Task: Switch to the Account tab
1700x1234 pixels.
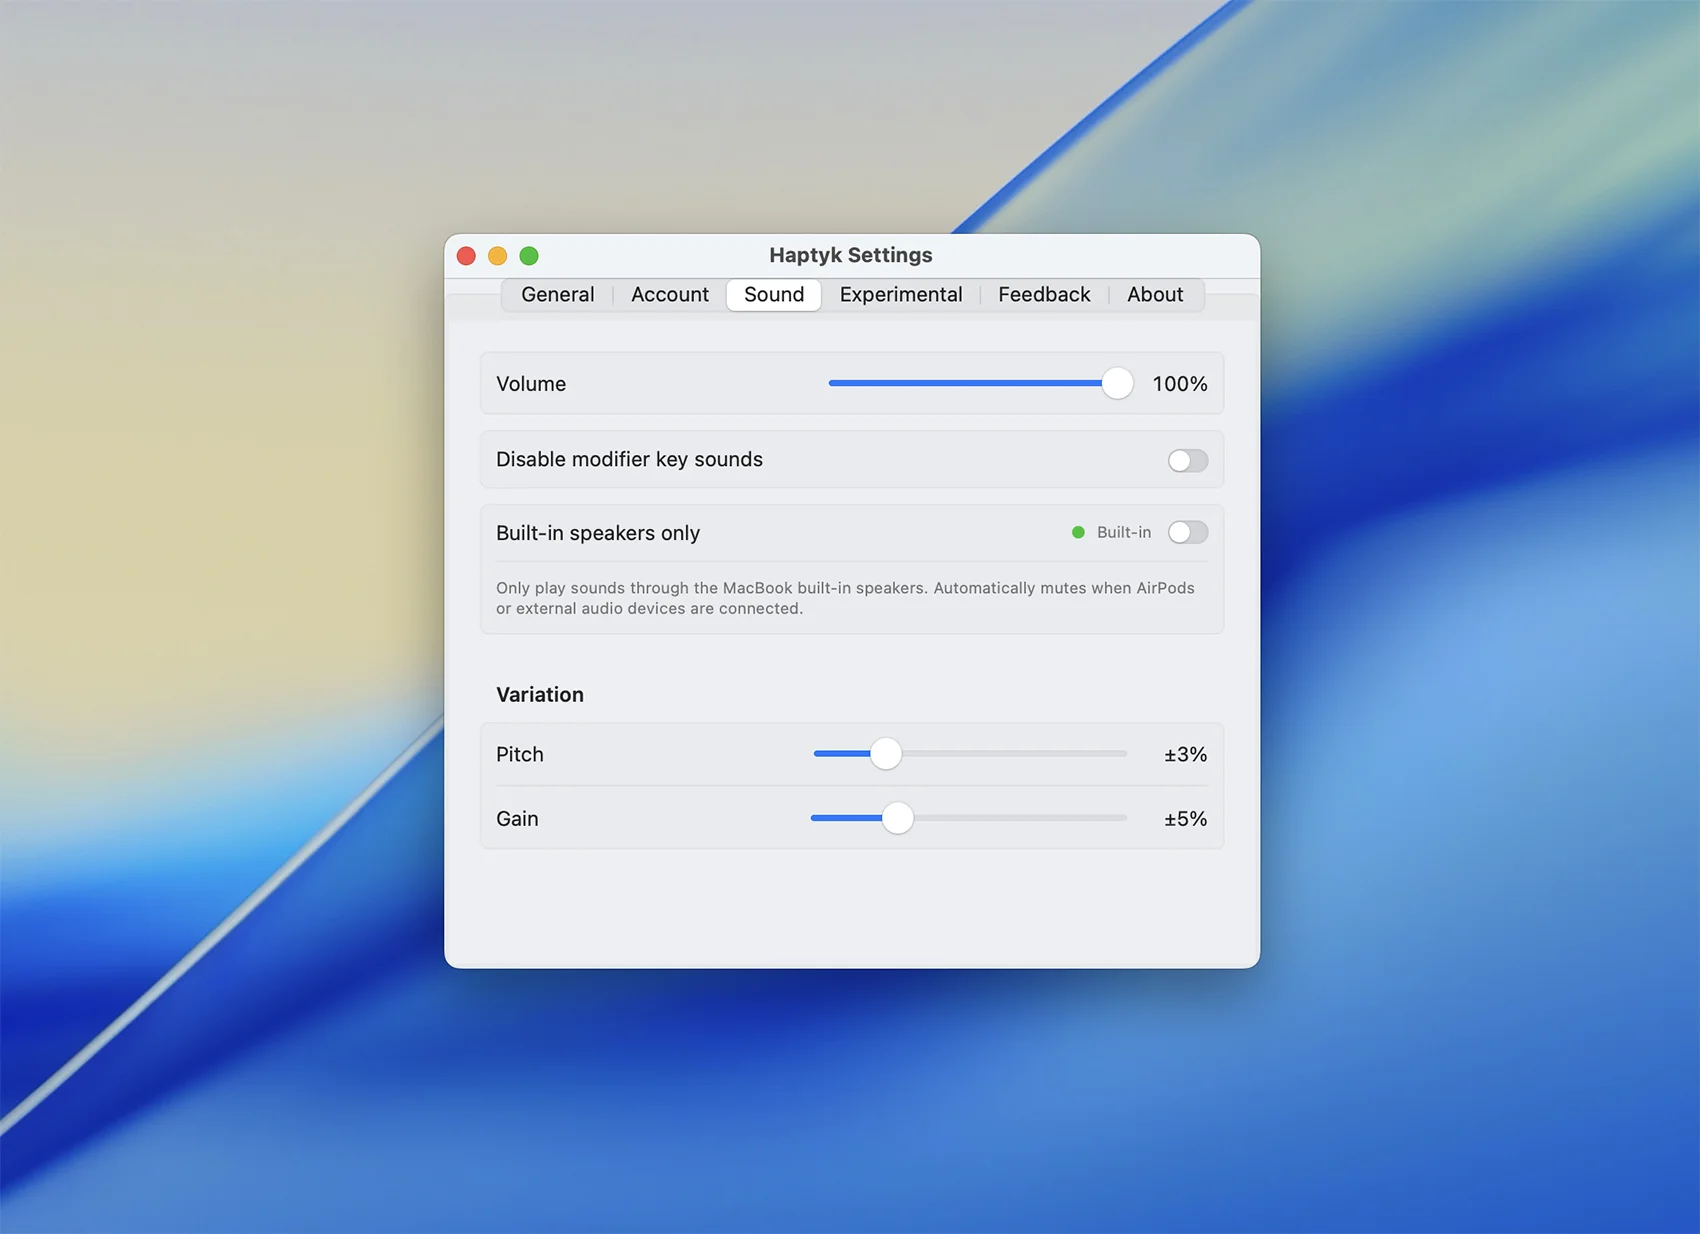Action: point(669,295)
